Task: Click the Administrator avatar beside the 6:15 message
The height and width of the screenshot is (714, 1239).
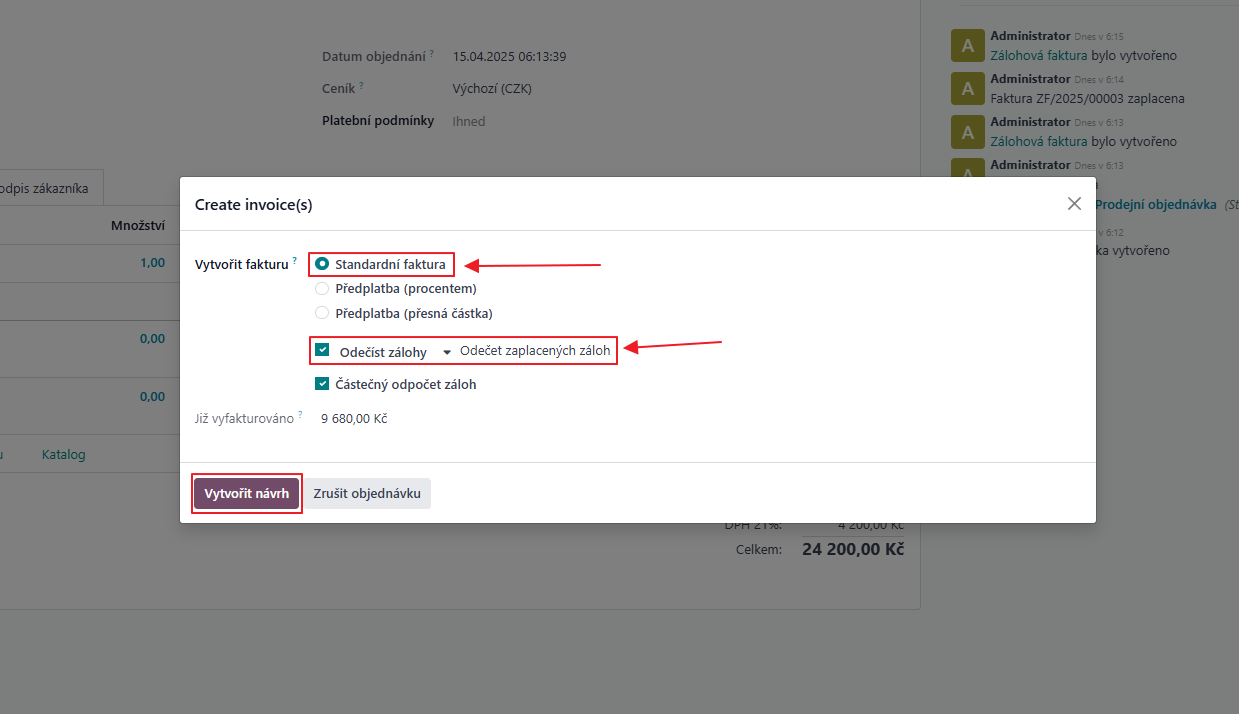Action: click(x=967, y=46)
